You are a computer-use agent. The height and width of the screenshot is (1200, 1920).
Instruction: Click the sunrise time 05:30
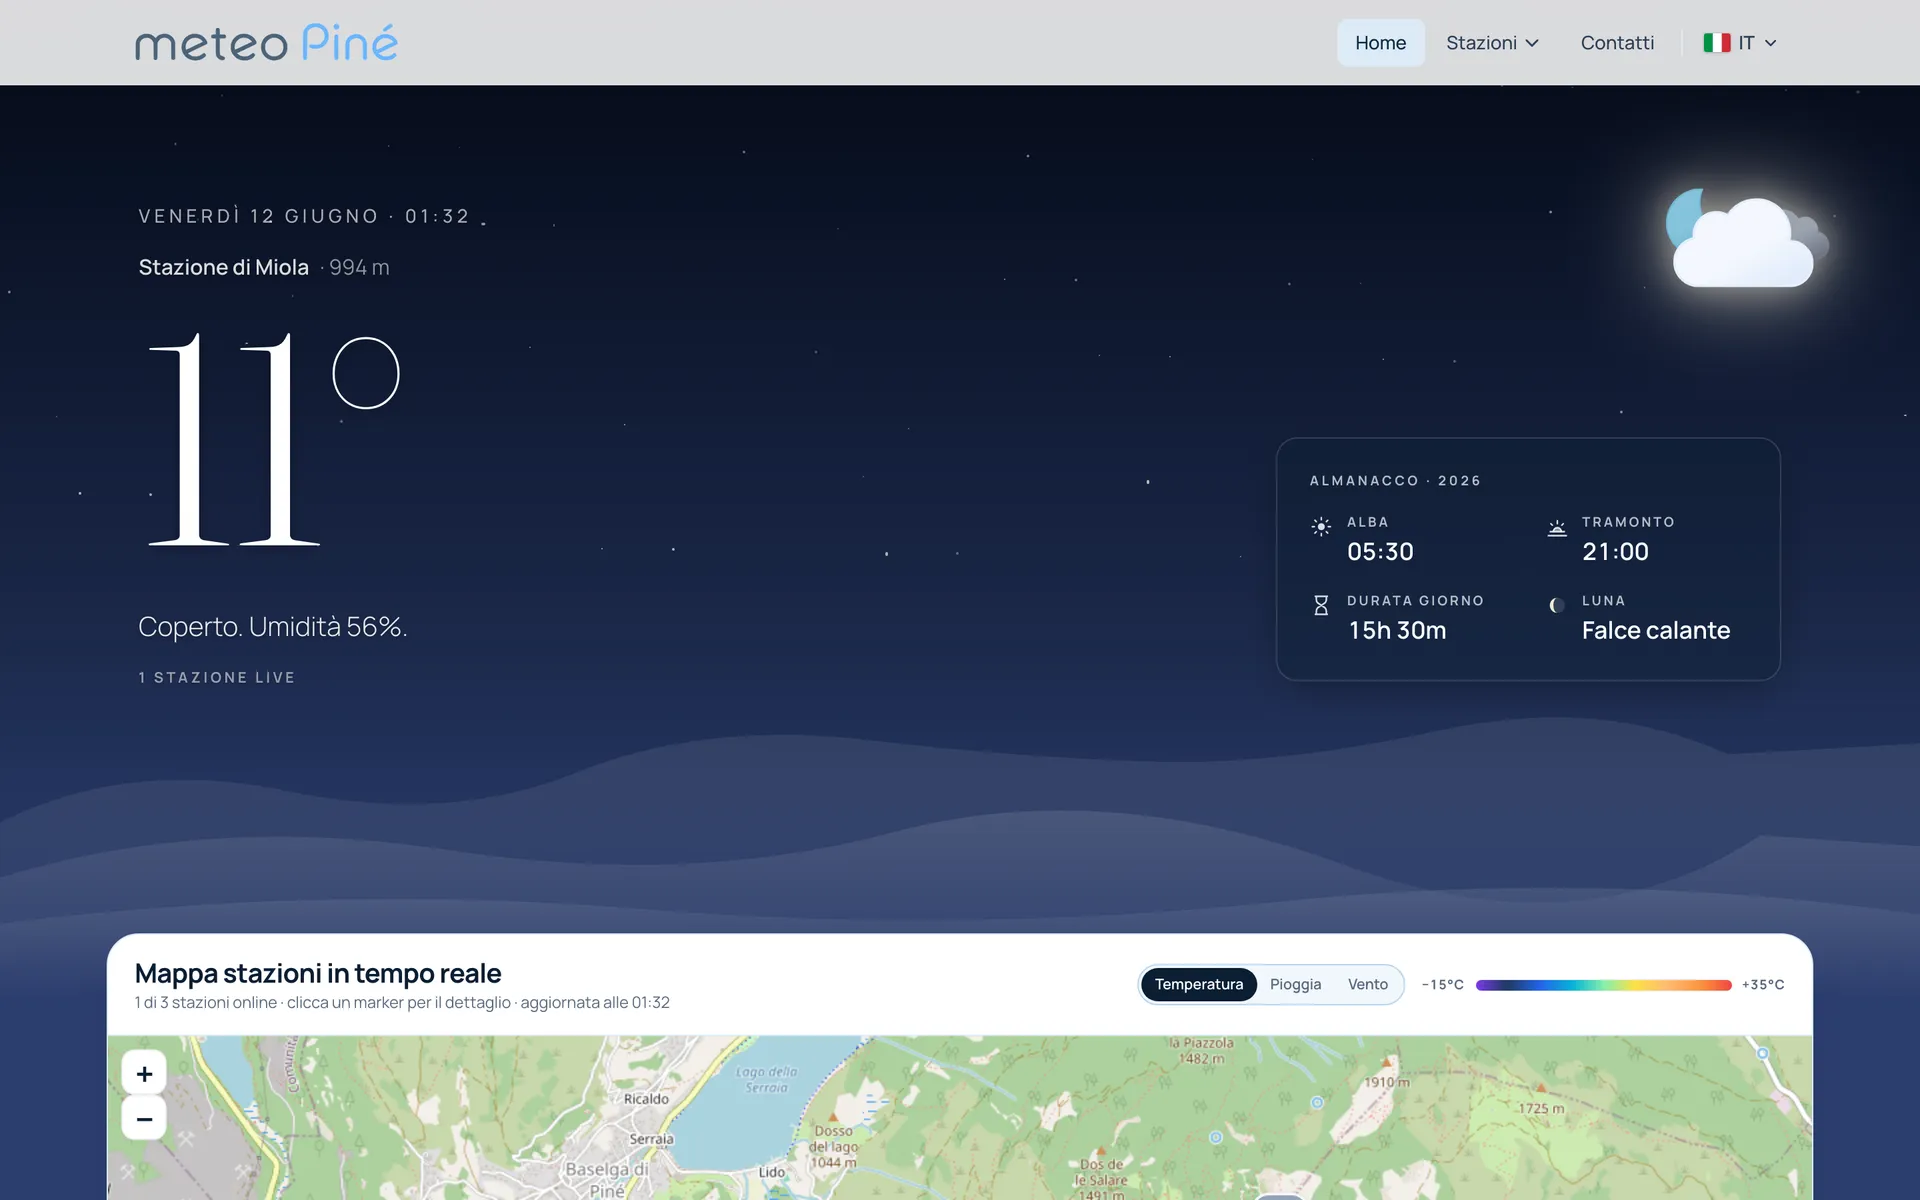pos(1380,551)
